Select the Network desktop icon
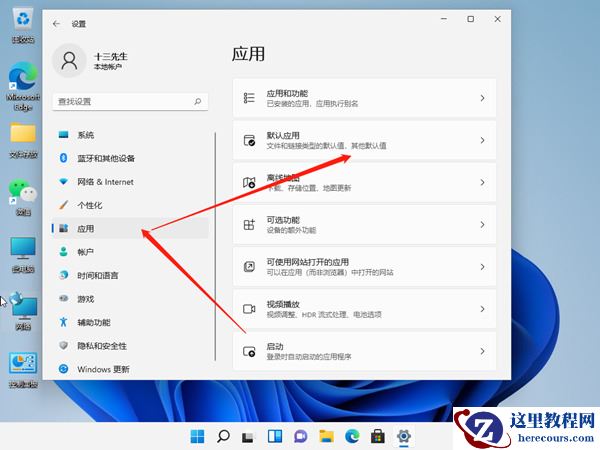This screenshot has height=450, width=600. click(x=23, y=311)
